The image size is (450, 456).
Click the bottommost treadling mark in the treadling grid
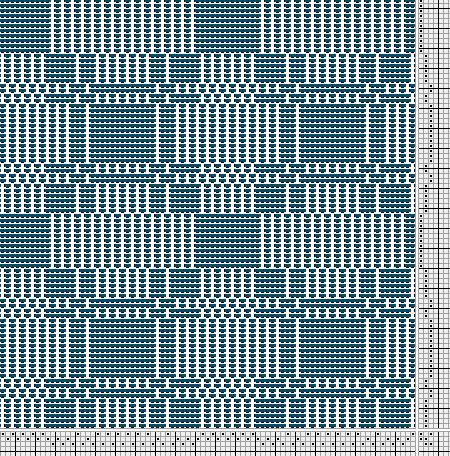[426, 426]
